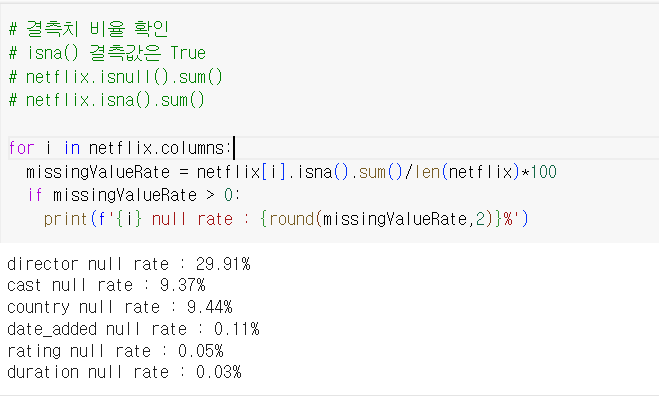Click the 'in' keyword in the loop

point(72,148)
